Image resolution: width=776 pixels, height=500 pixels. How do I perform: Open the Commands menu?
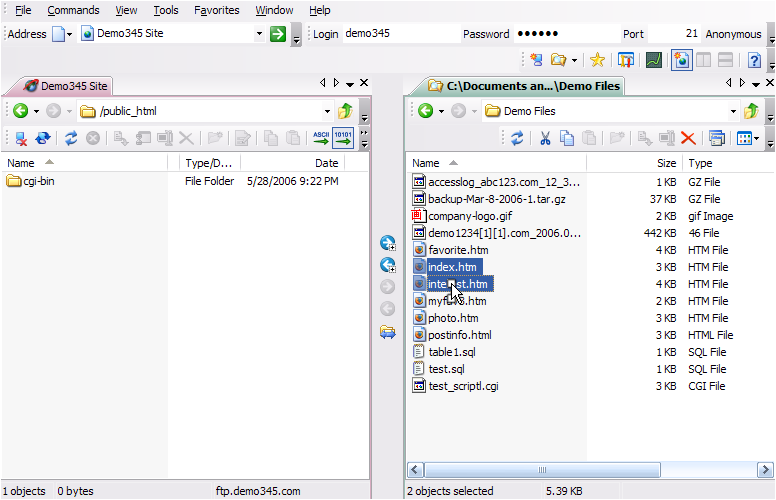[x=73, y=10]
